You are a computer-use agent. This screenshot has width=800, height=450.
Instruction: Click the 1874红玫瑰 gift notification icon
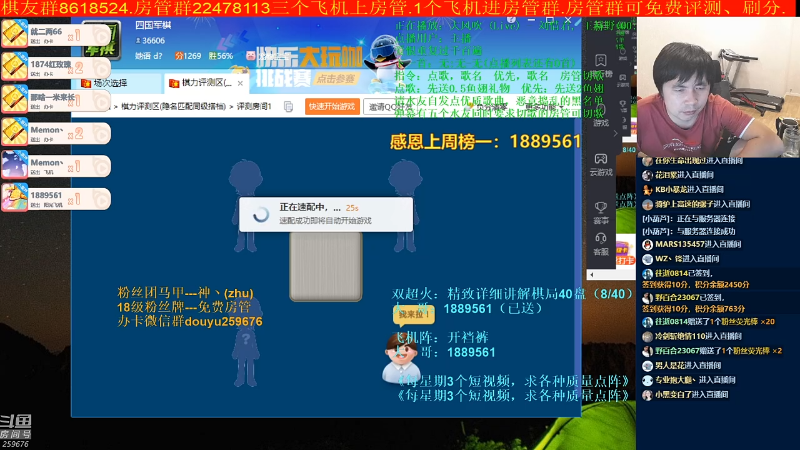pyautogui.click(x=14, y=67)
